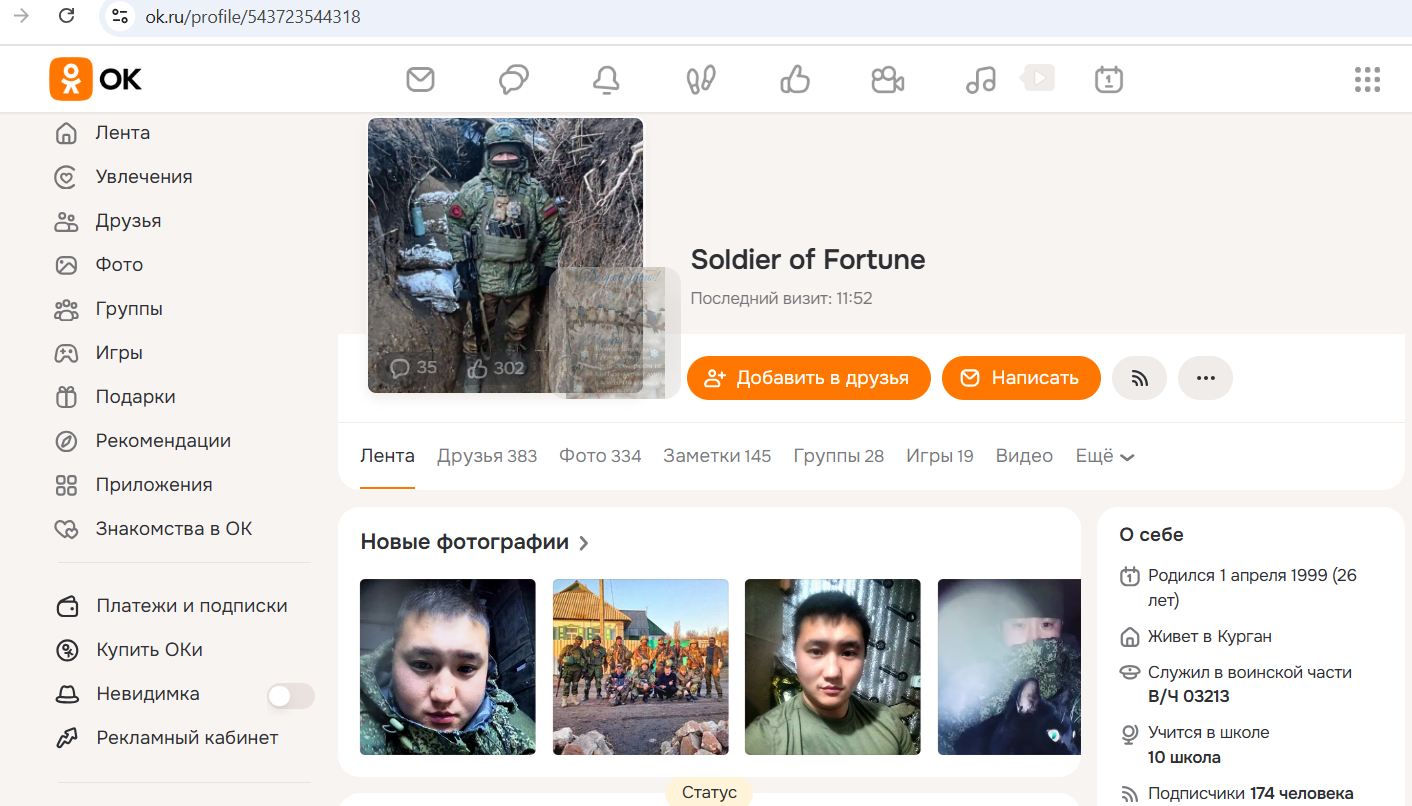
Task: Switch to the Заметки 145 tab
Action: point(716,456)
